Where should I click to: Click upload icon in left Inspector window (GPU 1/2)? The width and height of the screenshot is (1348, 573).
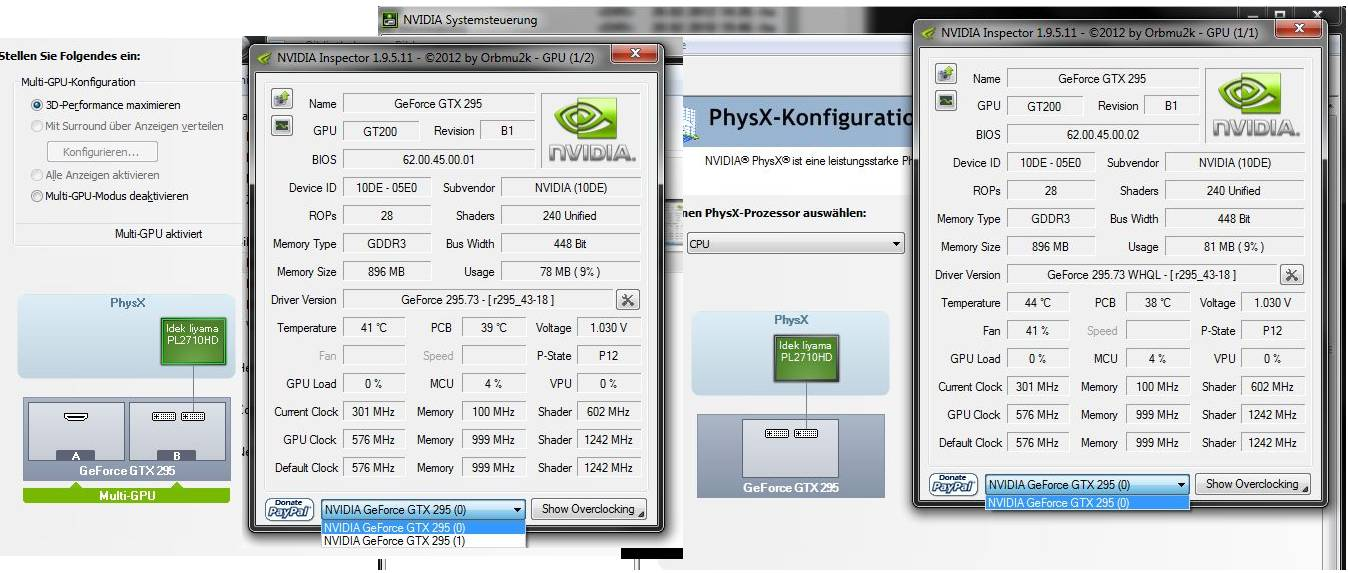pyautogui.click(x=282, y=99)
